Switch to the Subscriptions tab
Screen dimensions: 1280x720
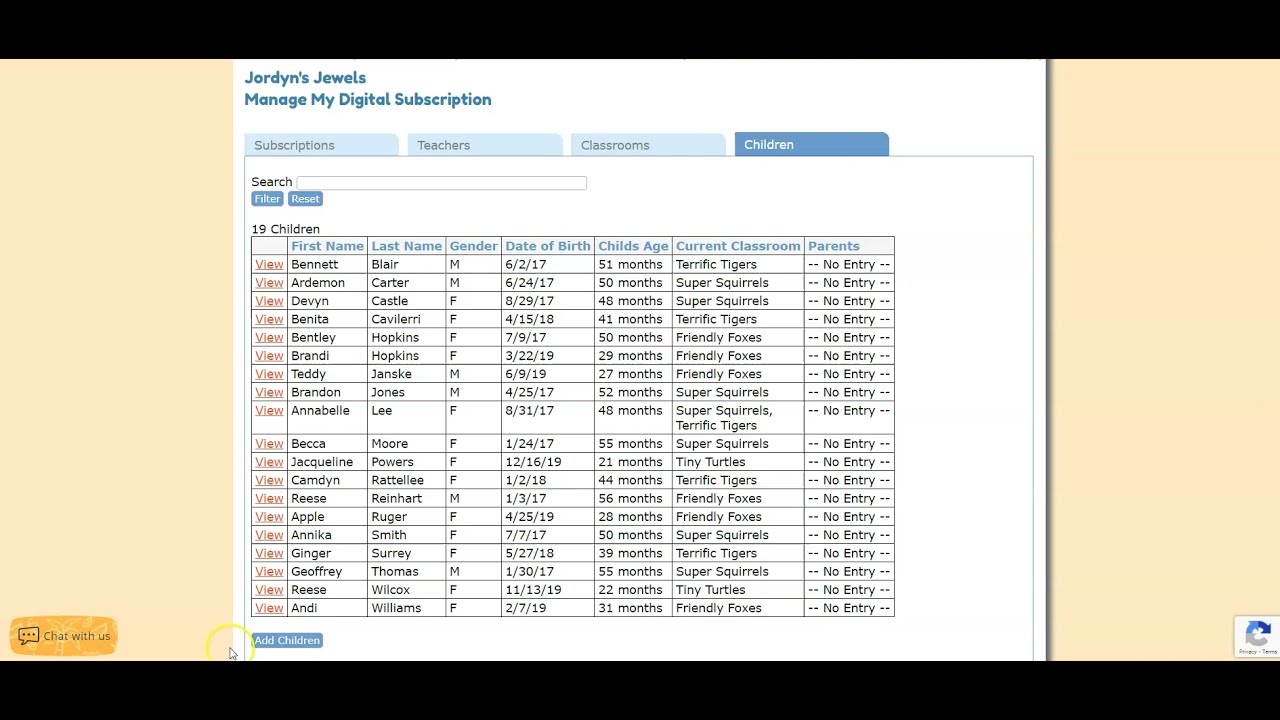pos(321,145)
